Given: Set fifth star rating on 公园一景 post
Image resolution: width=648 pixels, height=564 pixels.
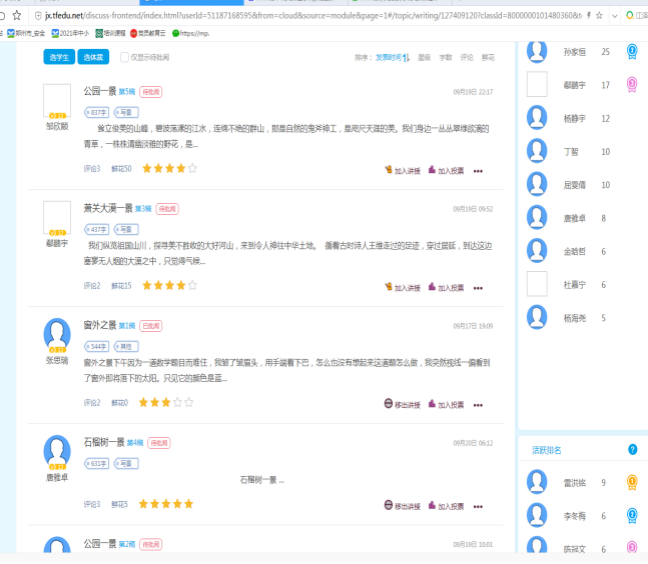Looking at the screenshot, I should (x=192, y=169).
